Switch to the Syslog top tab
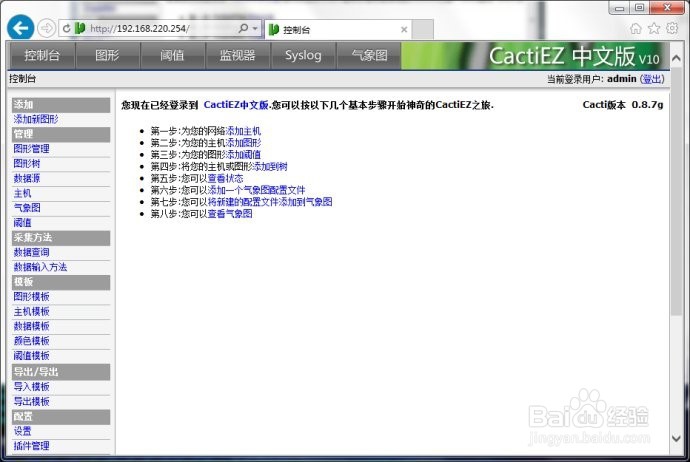The height and width of the screenshot is (462, 690). pyautogui.click(x=303, y=55)
